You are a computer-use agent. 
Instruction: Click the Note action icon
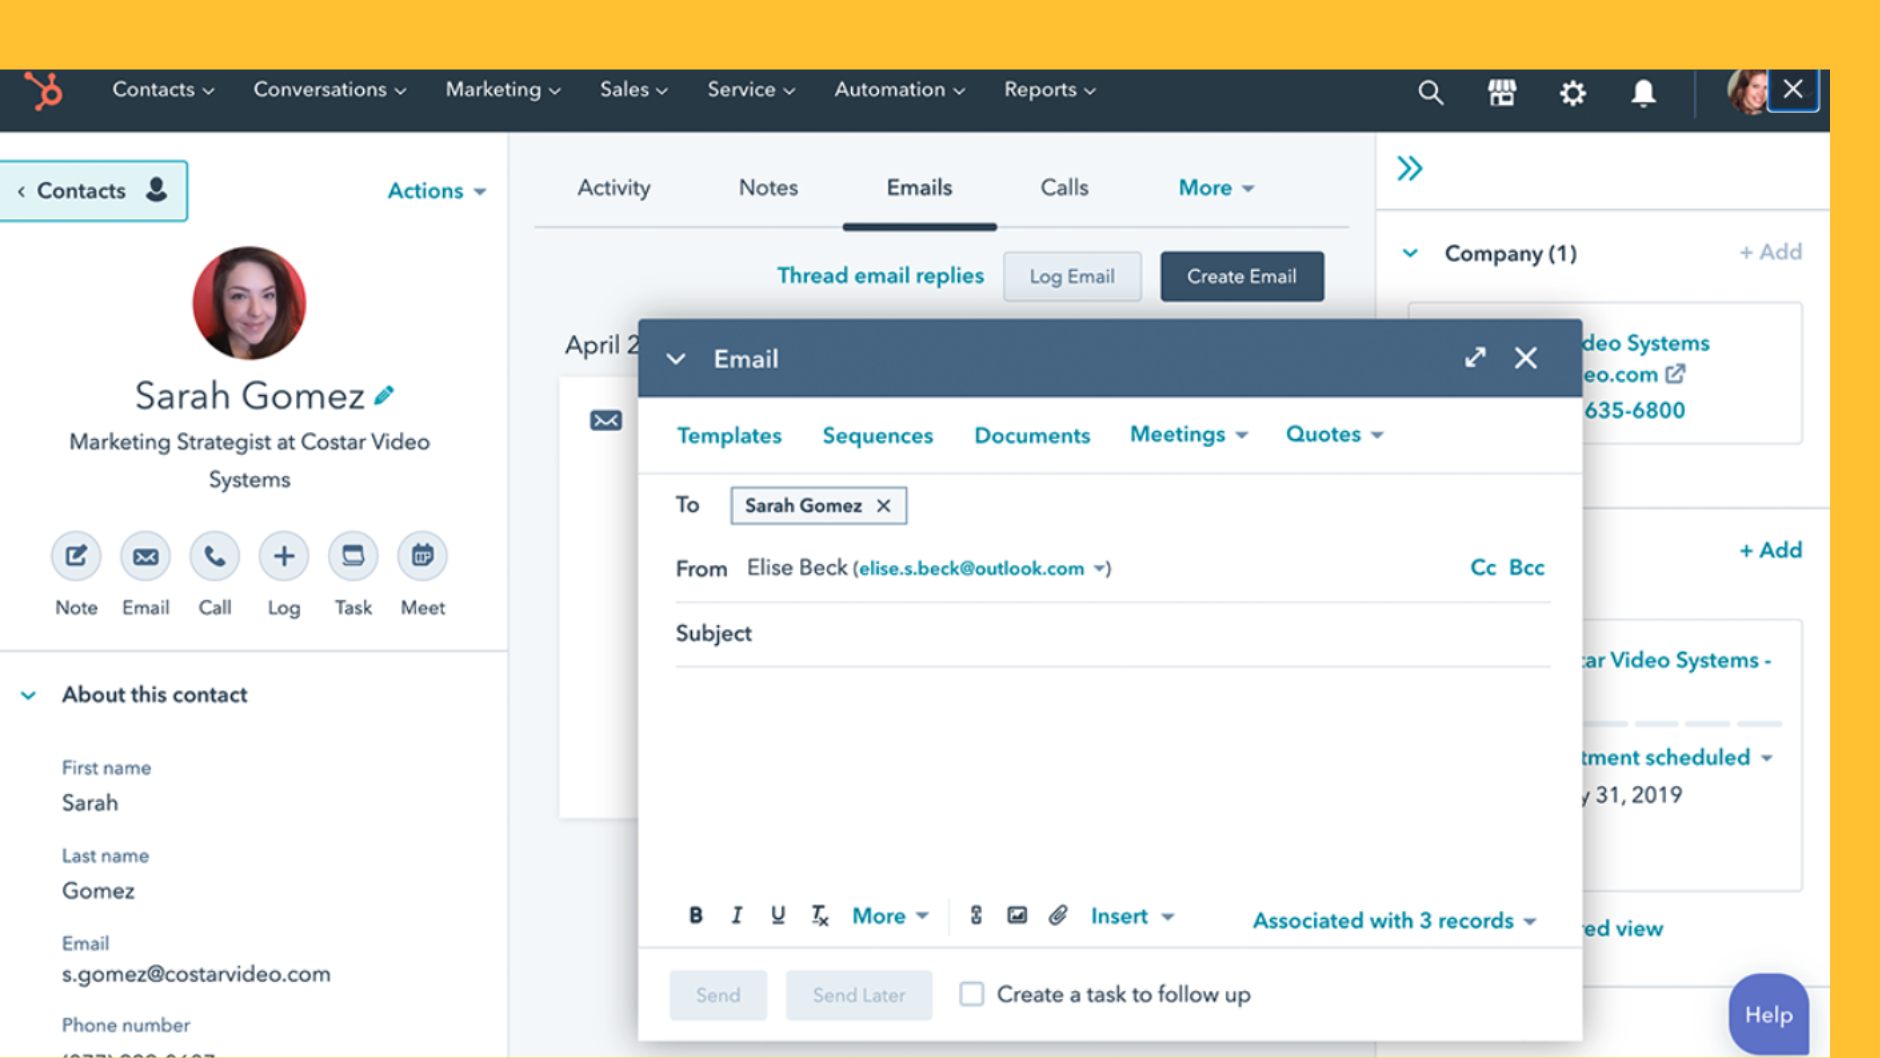point(76,556)
